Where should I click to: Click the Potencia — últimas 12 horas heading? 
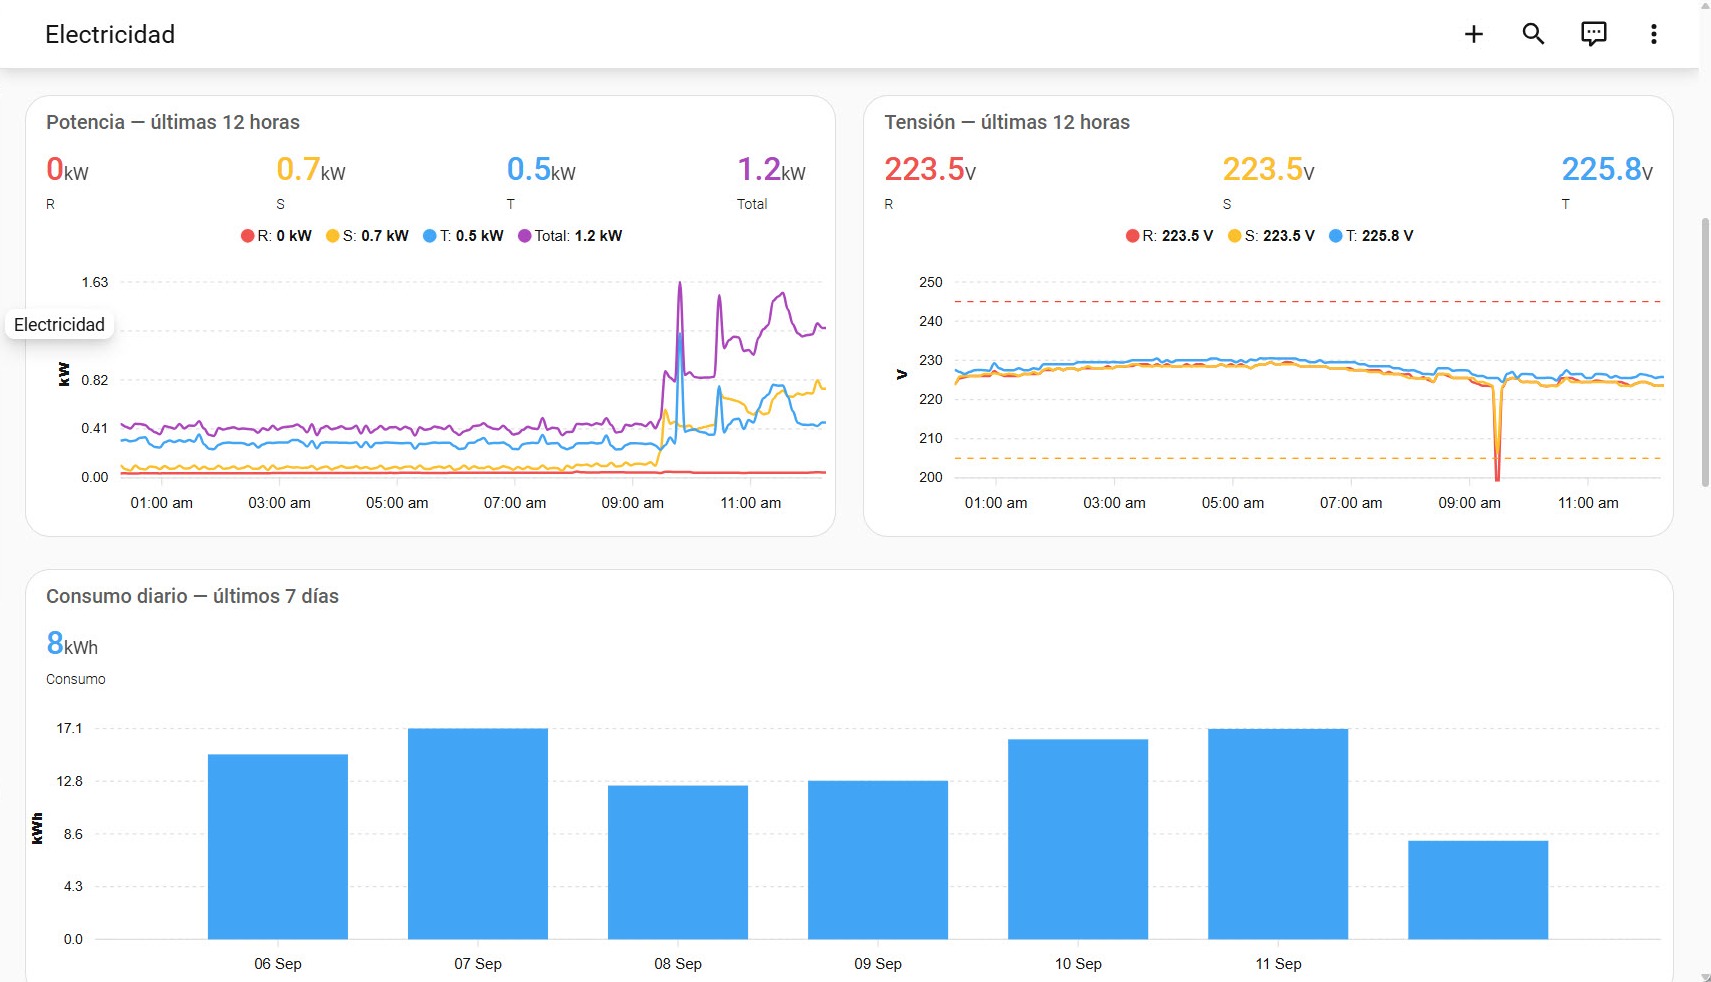[173, 122]
